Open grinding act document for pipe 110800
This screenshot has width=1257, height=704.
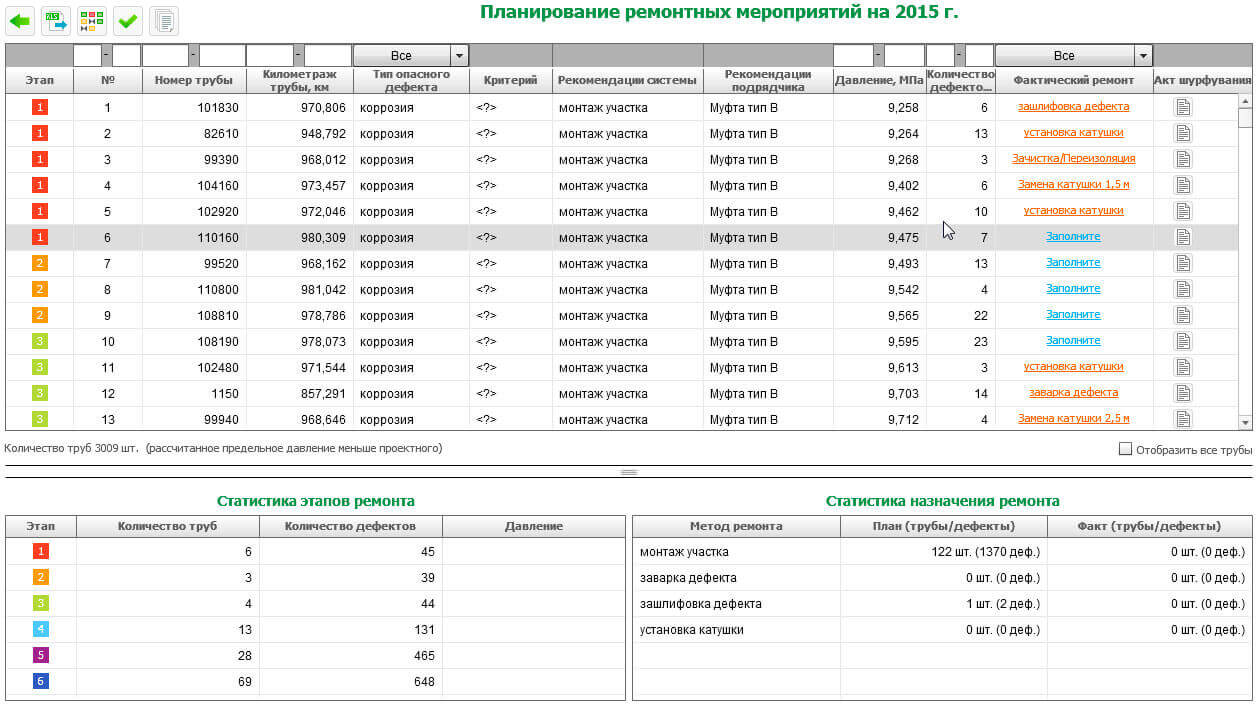click(x=1183, y=289)
